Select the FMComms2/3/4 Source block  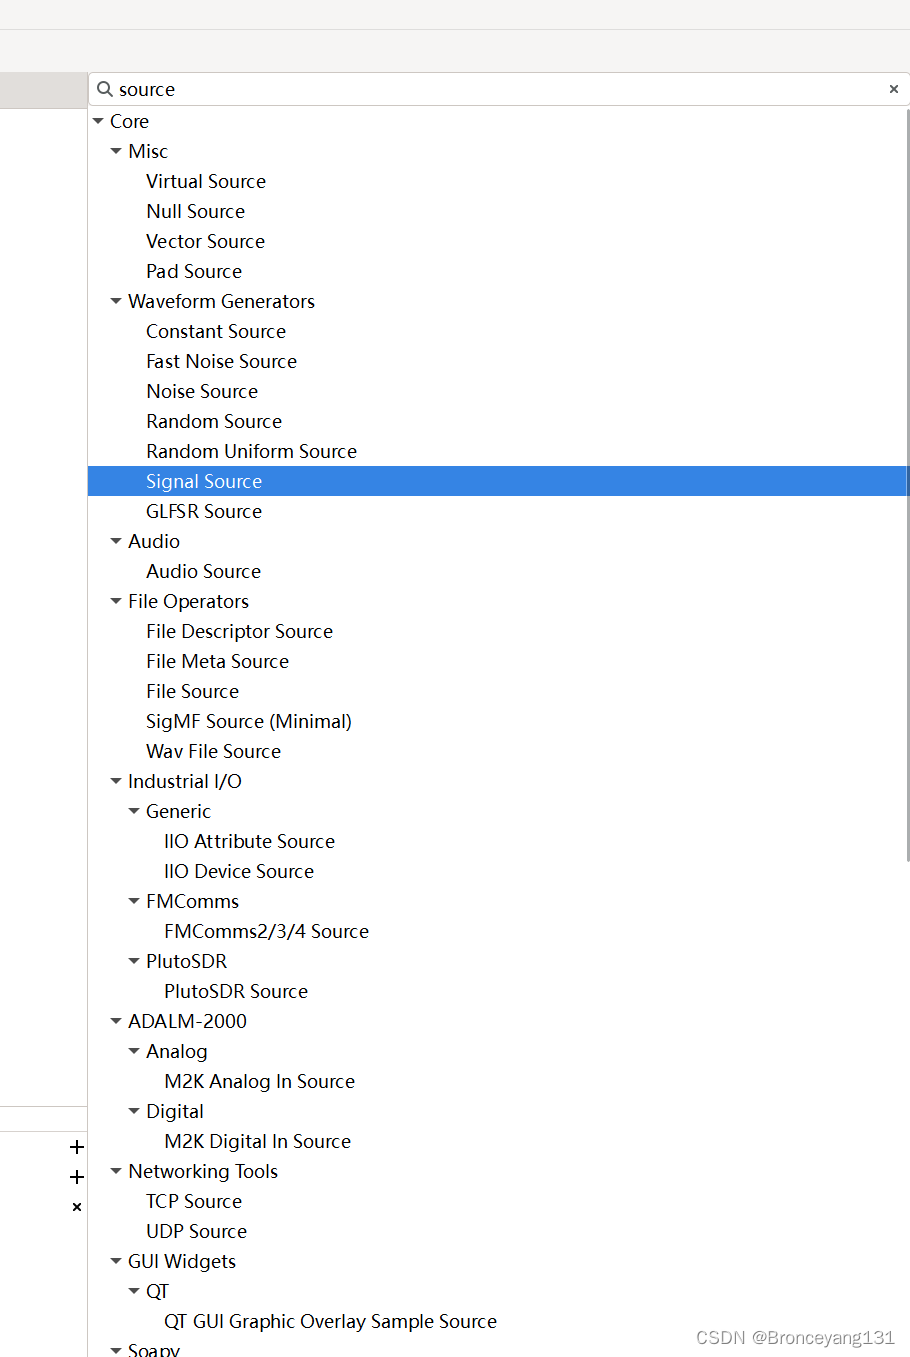267,931
